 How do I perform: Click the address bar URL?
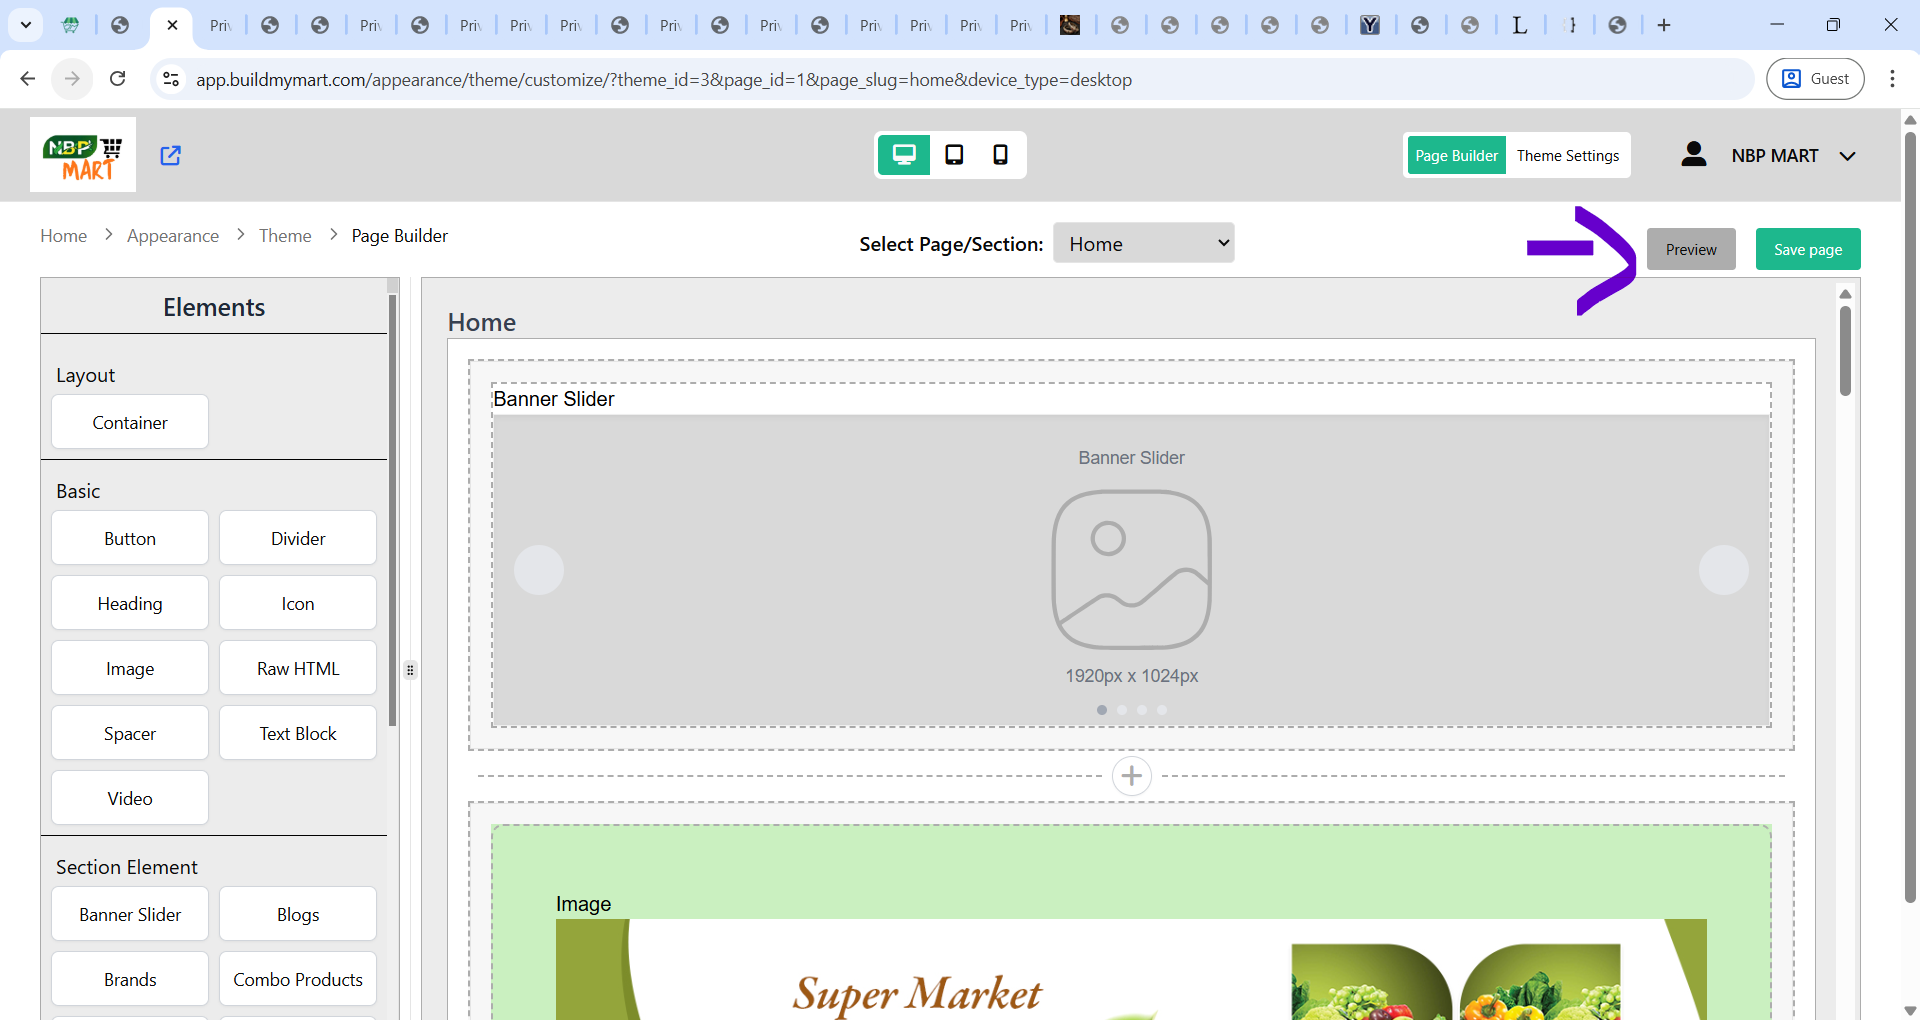[664, 80]
